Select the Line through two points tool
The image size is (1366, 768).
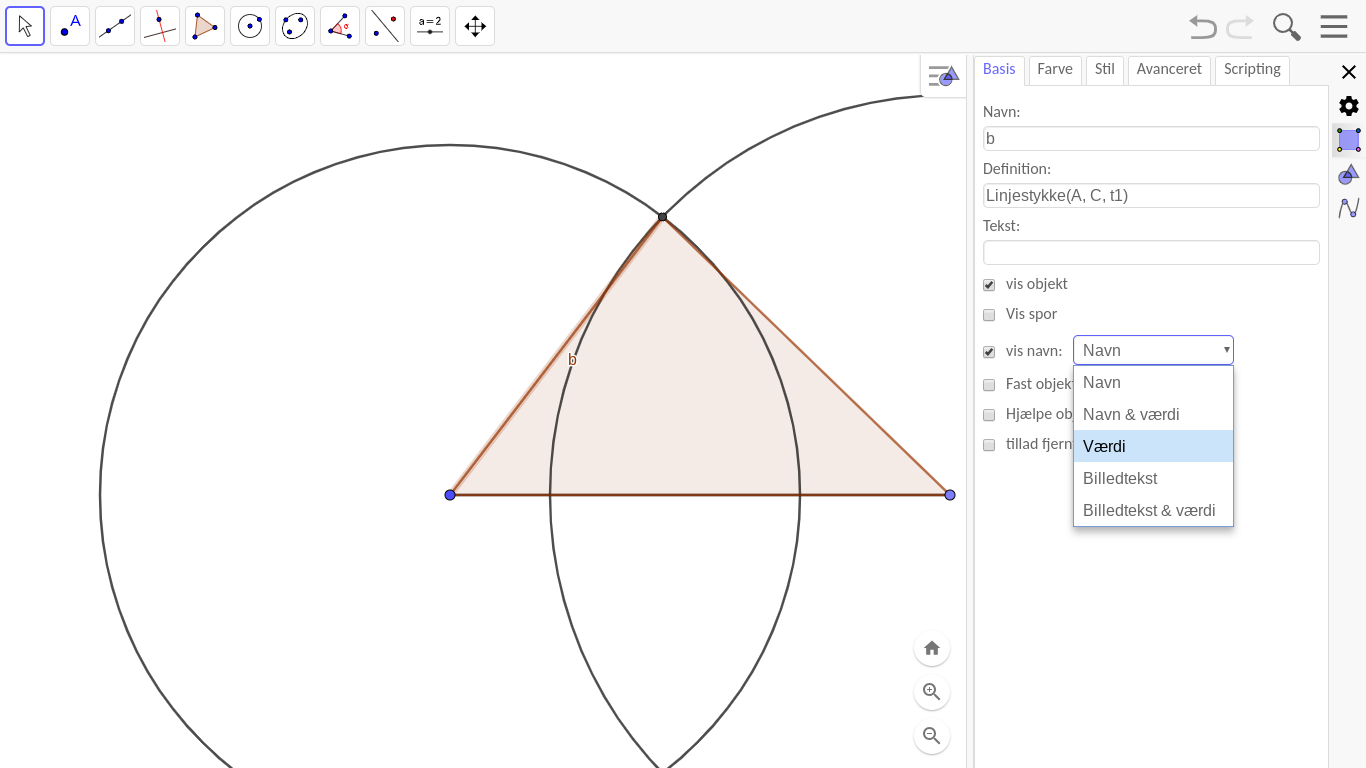(115, 26)
